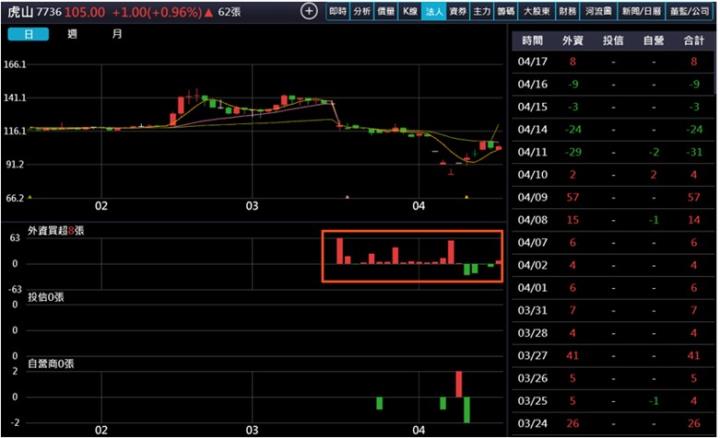Open the 新聞/日曆 tab
720x438 pixels.
coord(641,11)
